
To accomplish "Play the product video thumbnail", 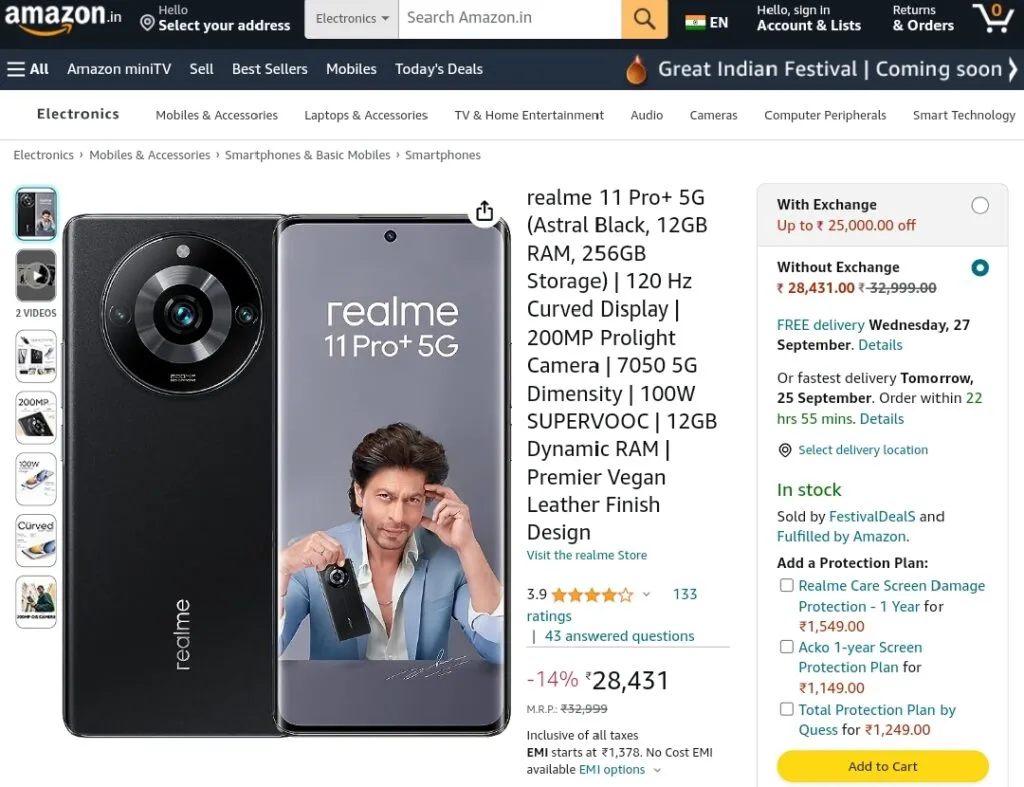I will [36, 276].
